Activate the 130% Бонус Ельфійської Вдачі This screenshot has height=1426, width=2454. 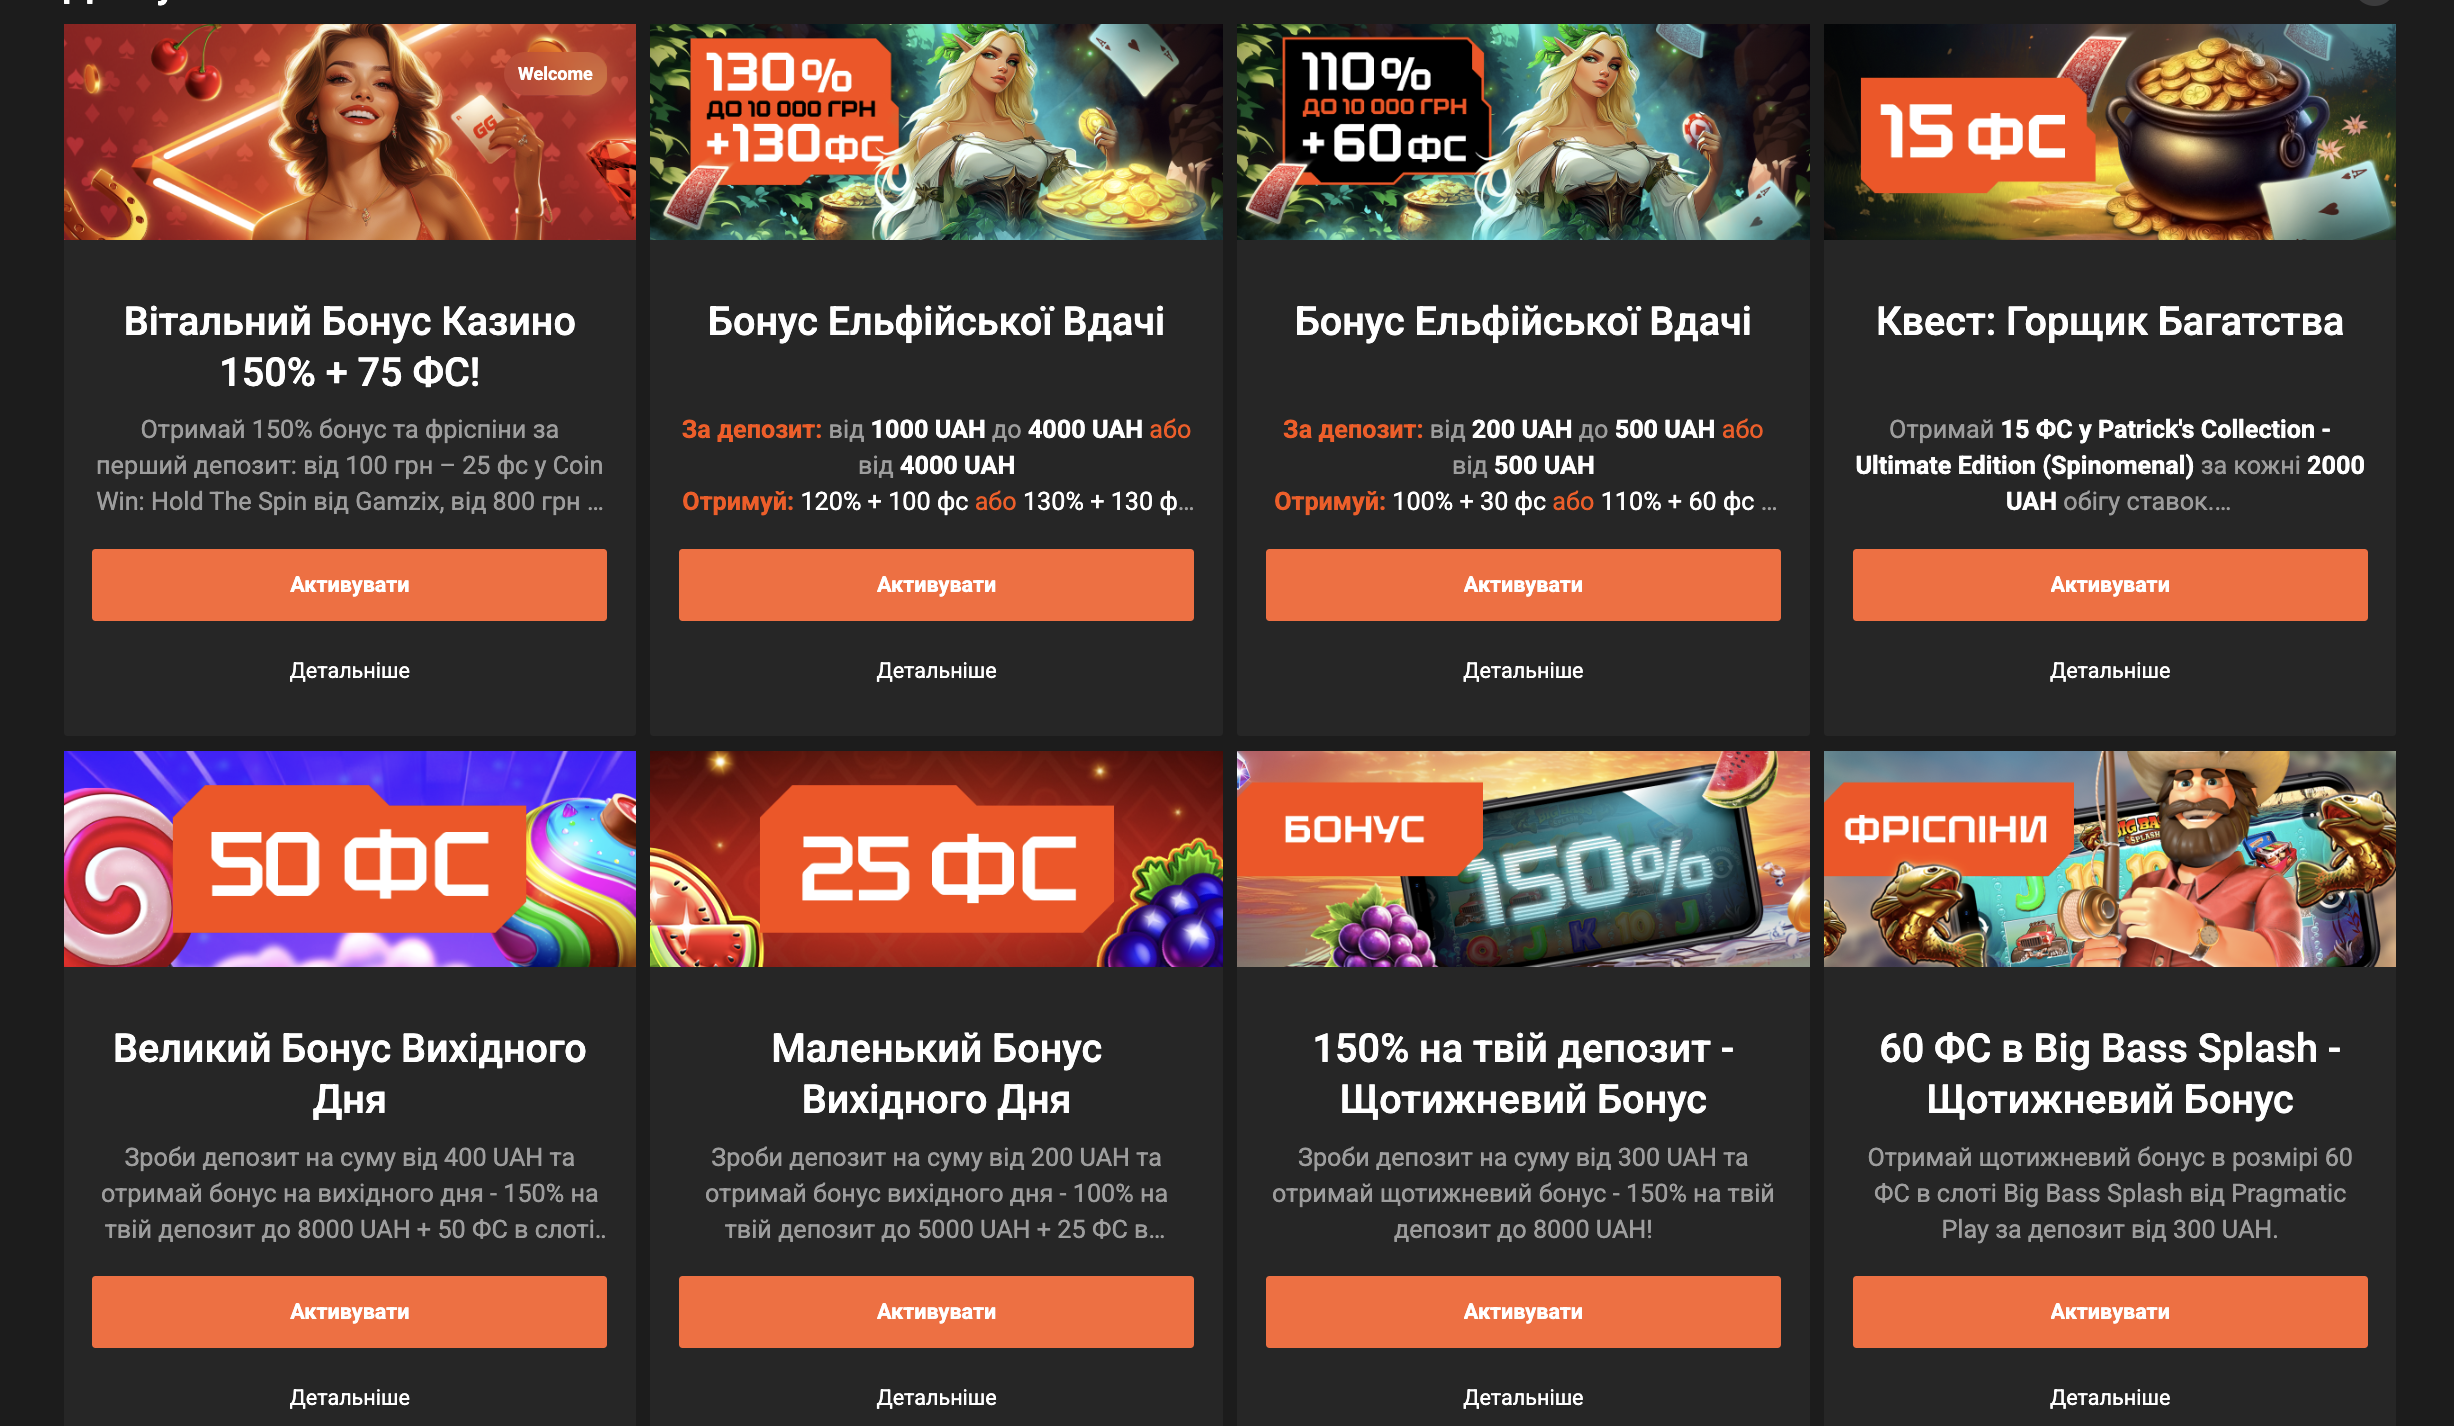[x=936, y=585]
